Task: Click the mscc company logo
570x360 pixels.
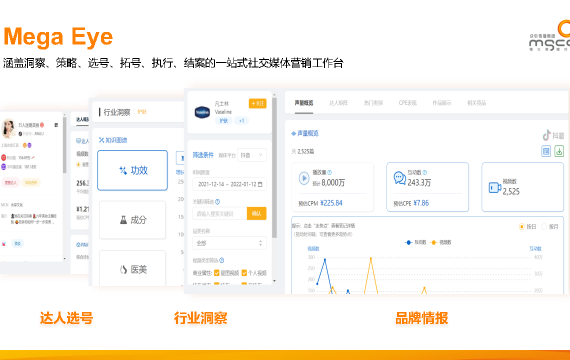Action: (x=549, y=36)
